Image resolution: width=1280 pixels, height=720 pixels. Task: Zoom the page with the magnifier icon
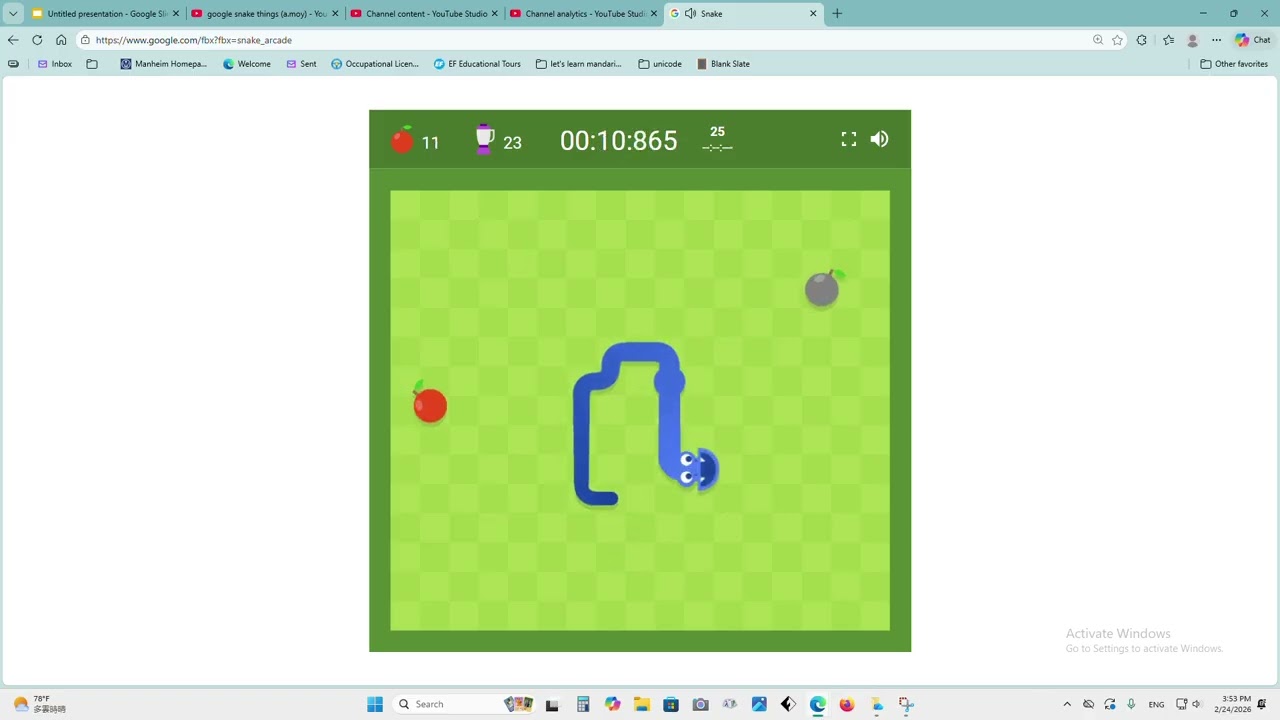(x=1098, y=40)
